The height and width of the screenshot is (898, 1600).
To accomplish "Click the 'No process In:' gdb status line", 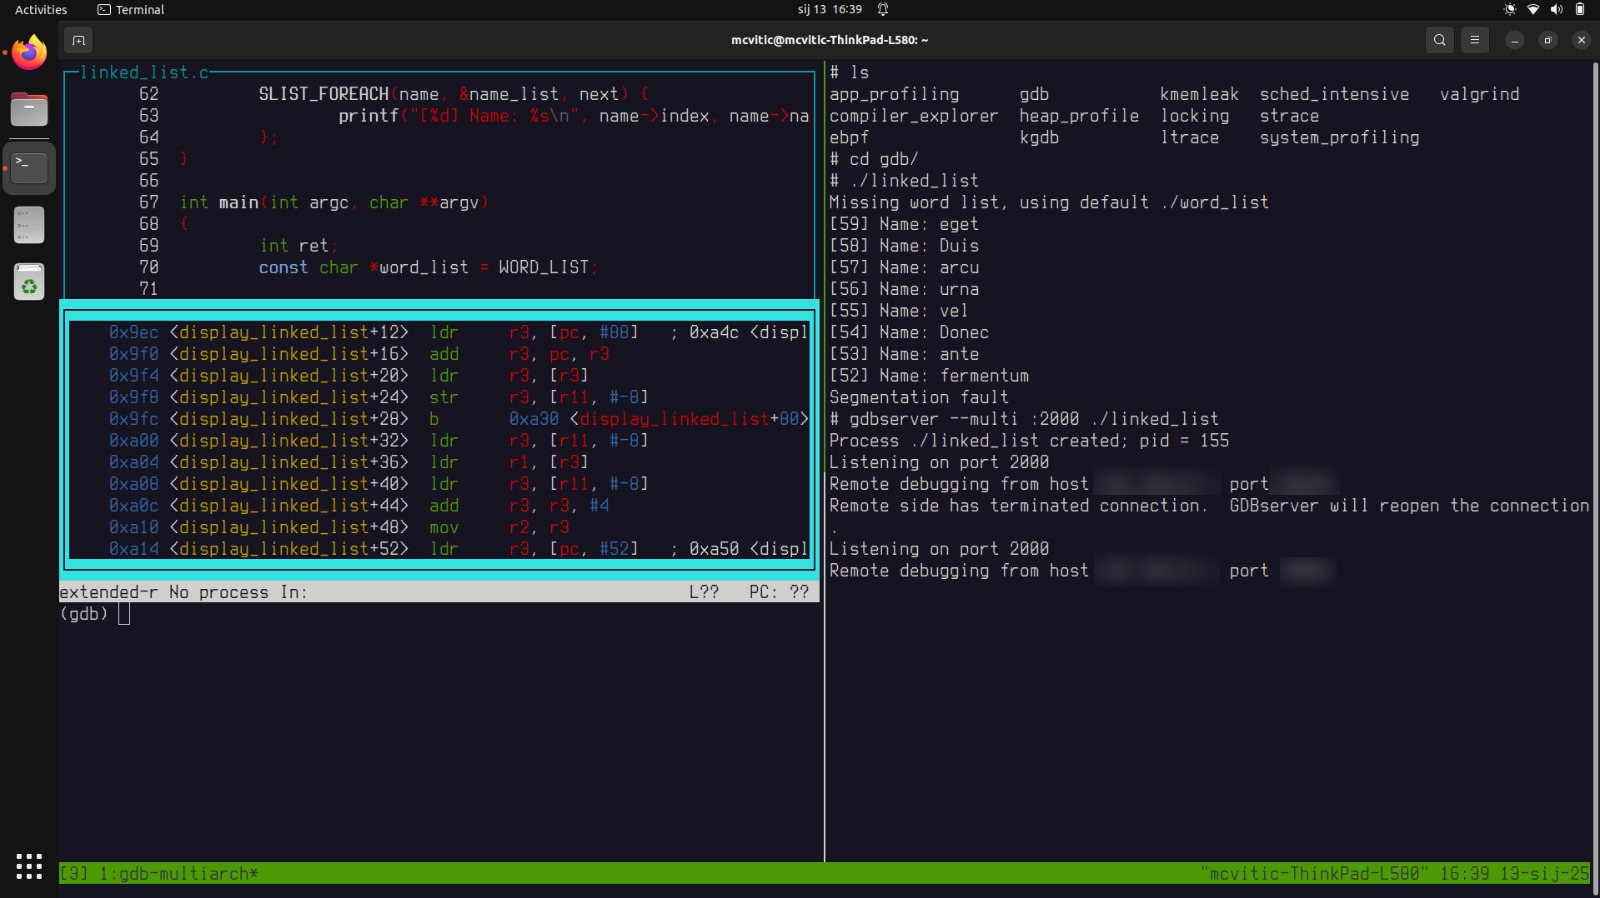I will (x=439, y=592).
